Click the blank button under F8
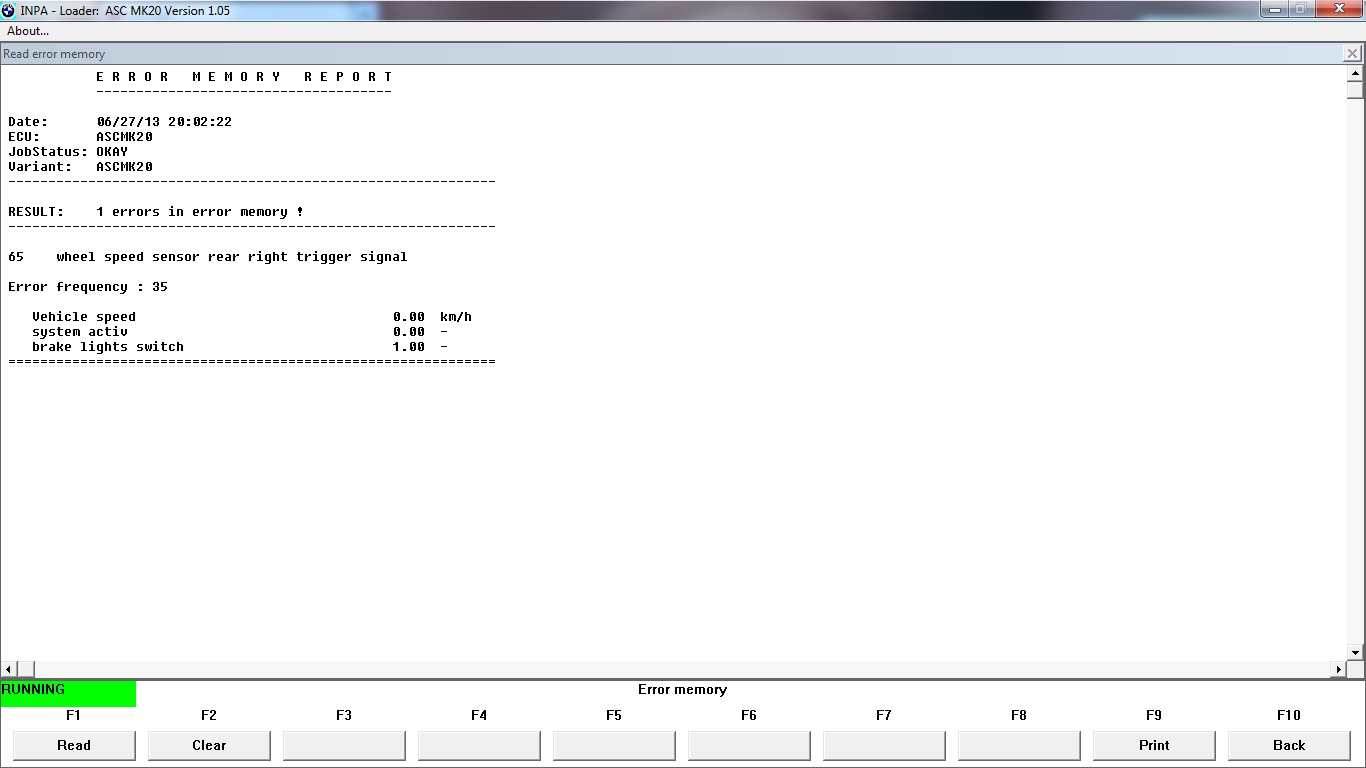This screenshot has width=1366, height=768. [1019, 745]
